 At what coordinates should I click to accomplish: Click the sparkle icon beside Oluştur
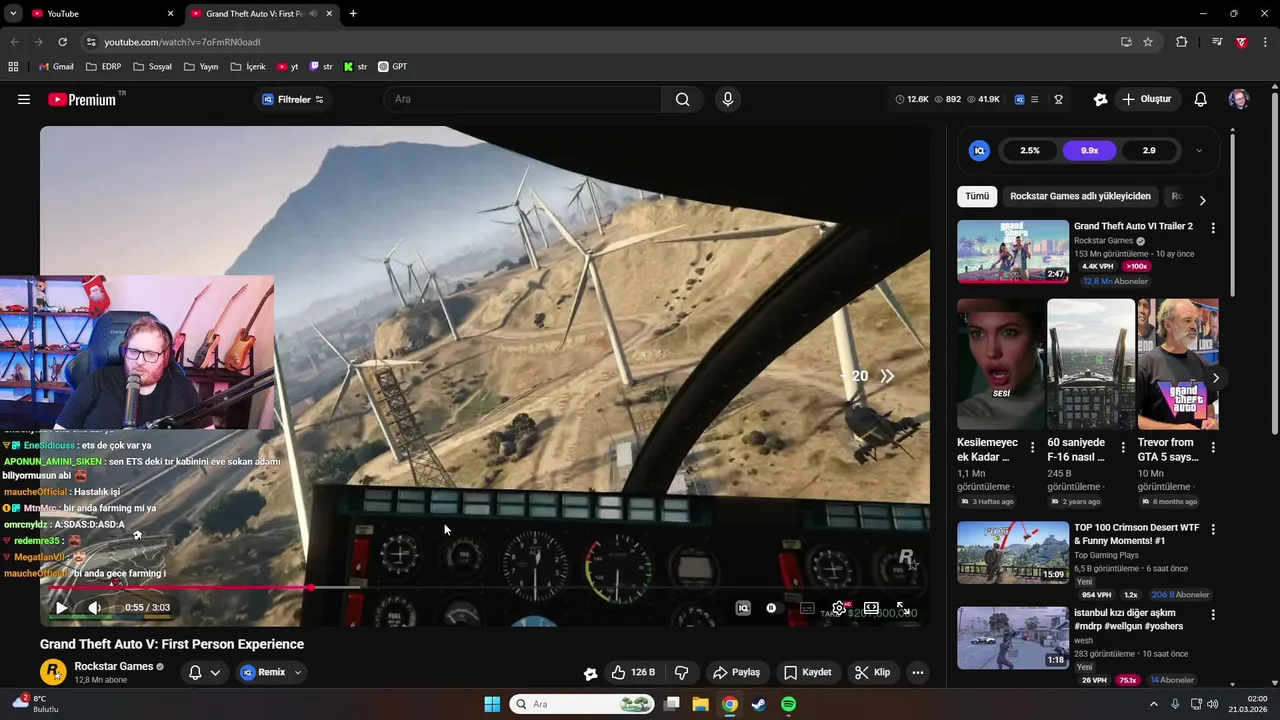point(1100,99)
